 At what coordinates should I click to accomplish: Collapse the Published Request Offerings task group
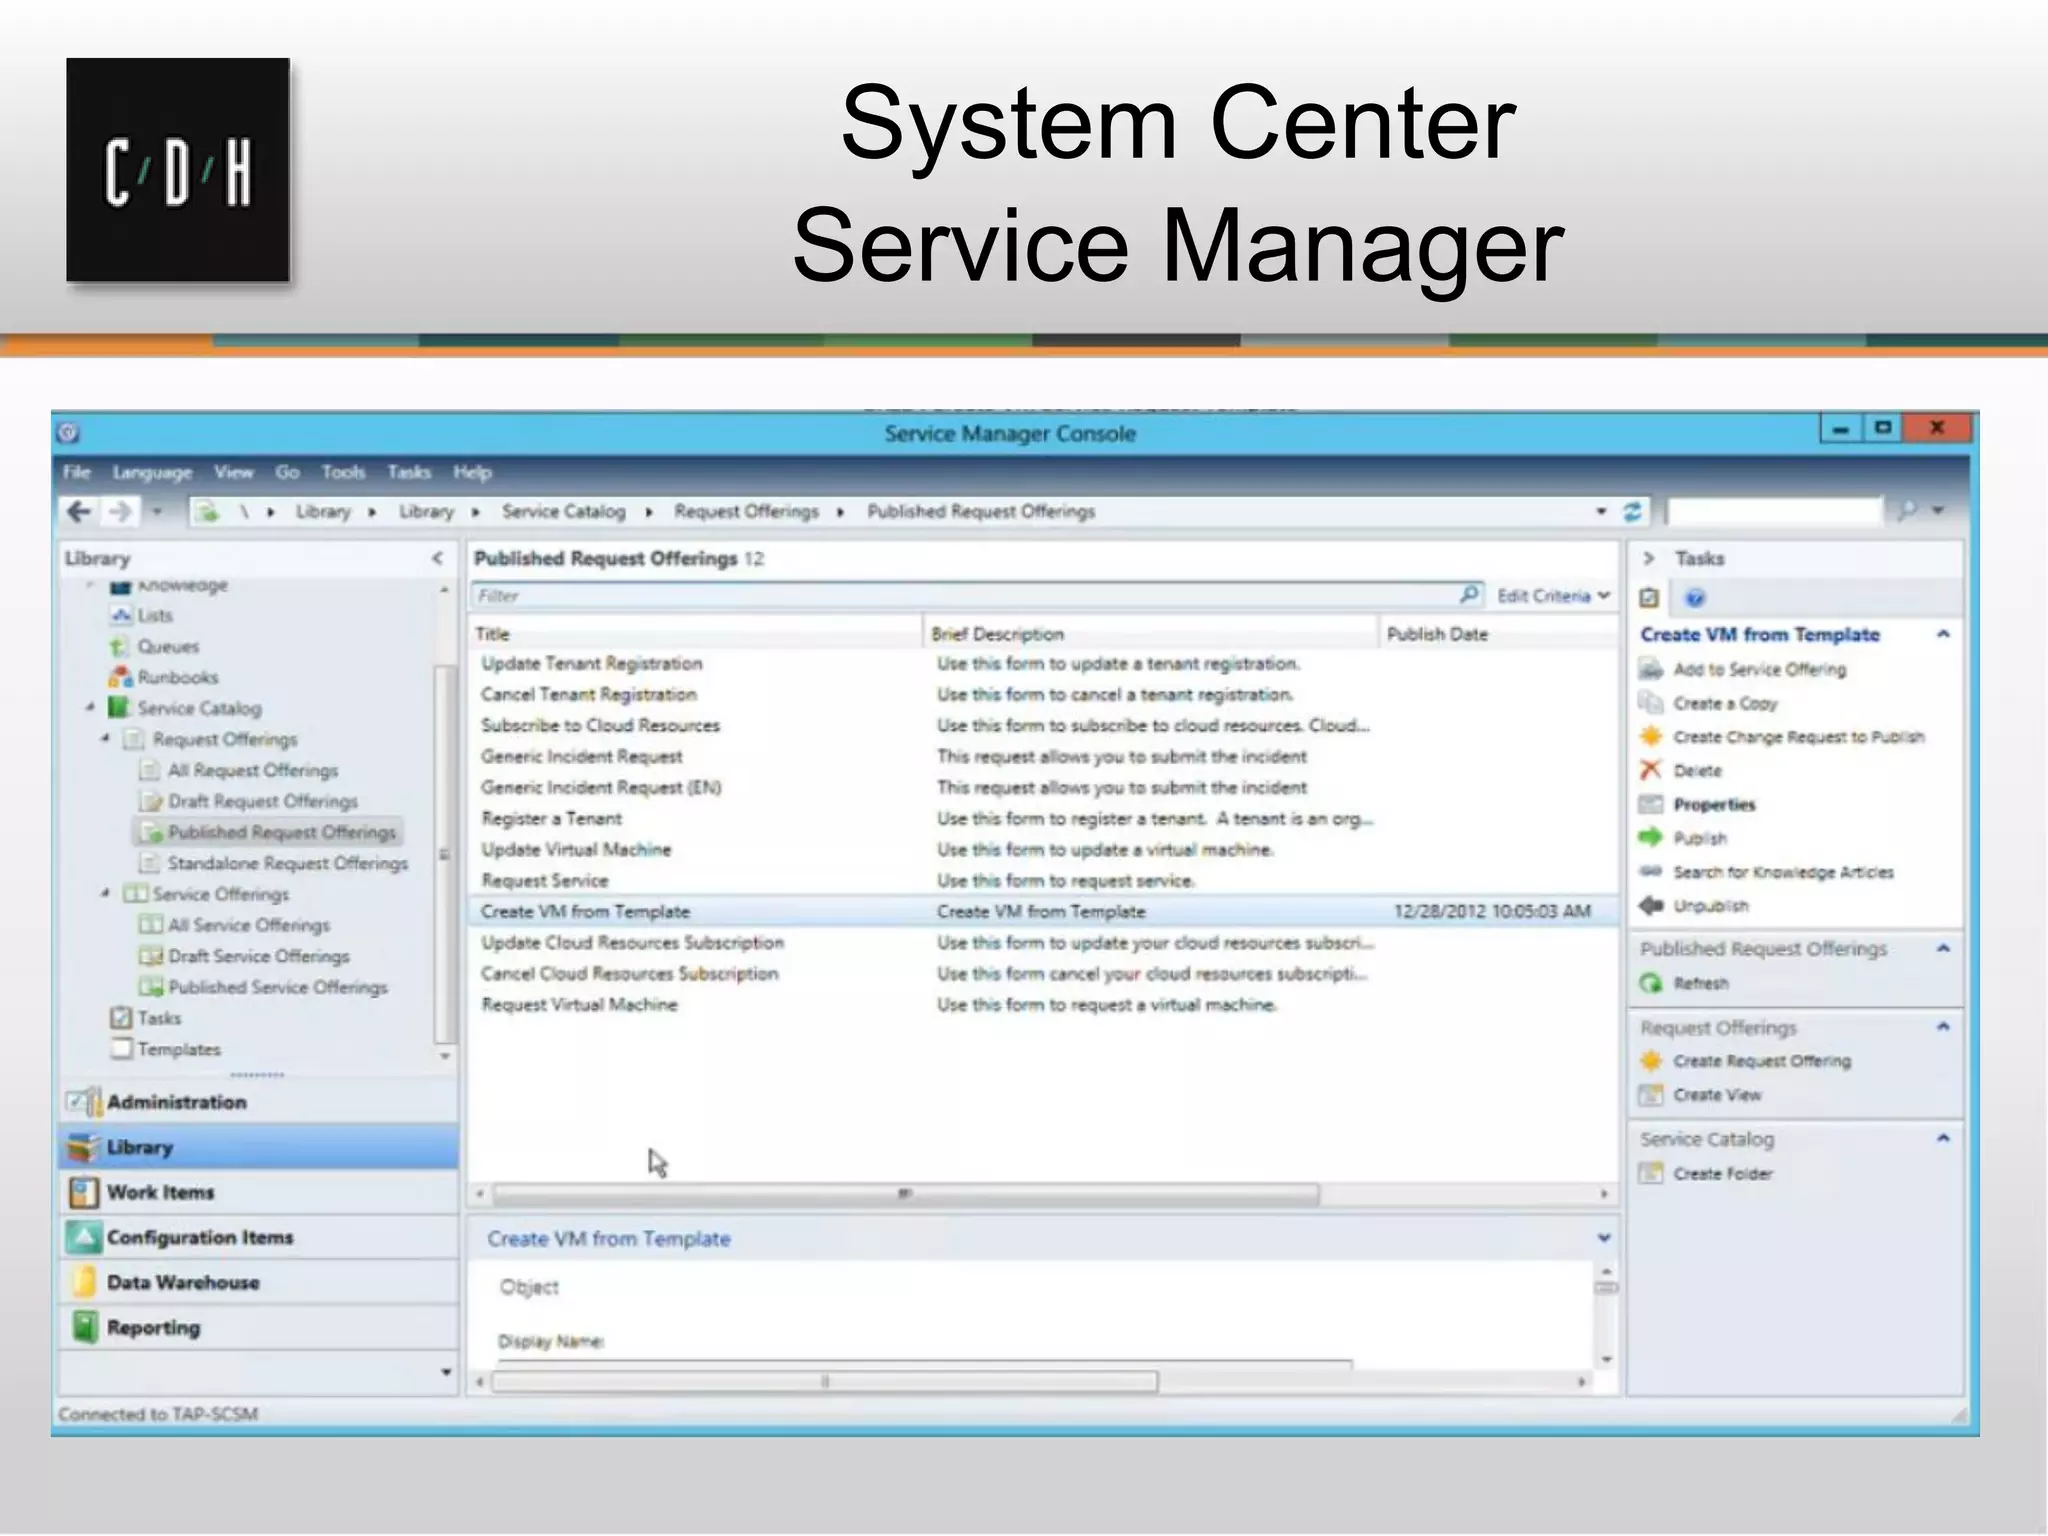[1943, 948]
